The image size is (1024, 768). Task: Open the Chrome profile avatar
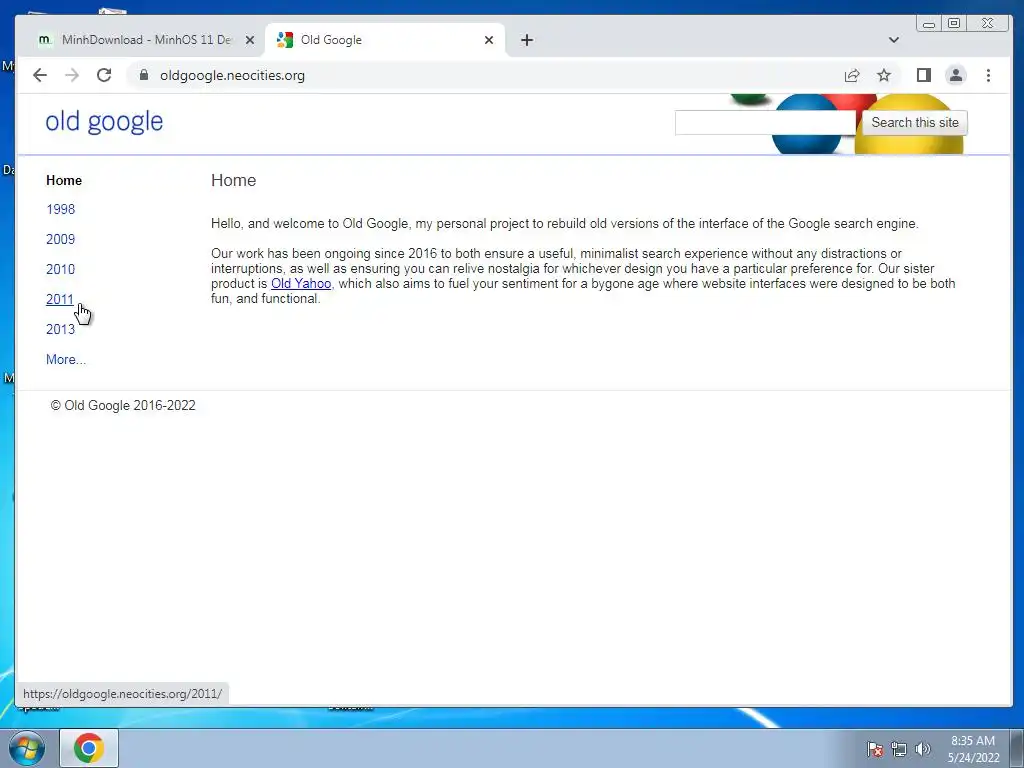(955, 75)
